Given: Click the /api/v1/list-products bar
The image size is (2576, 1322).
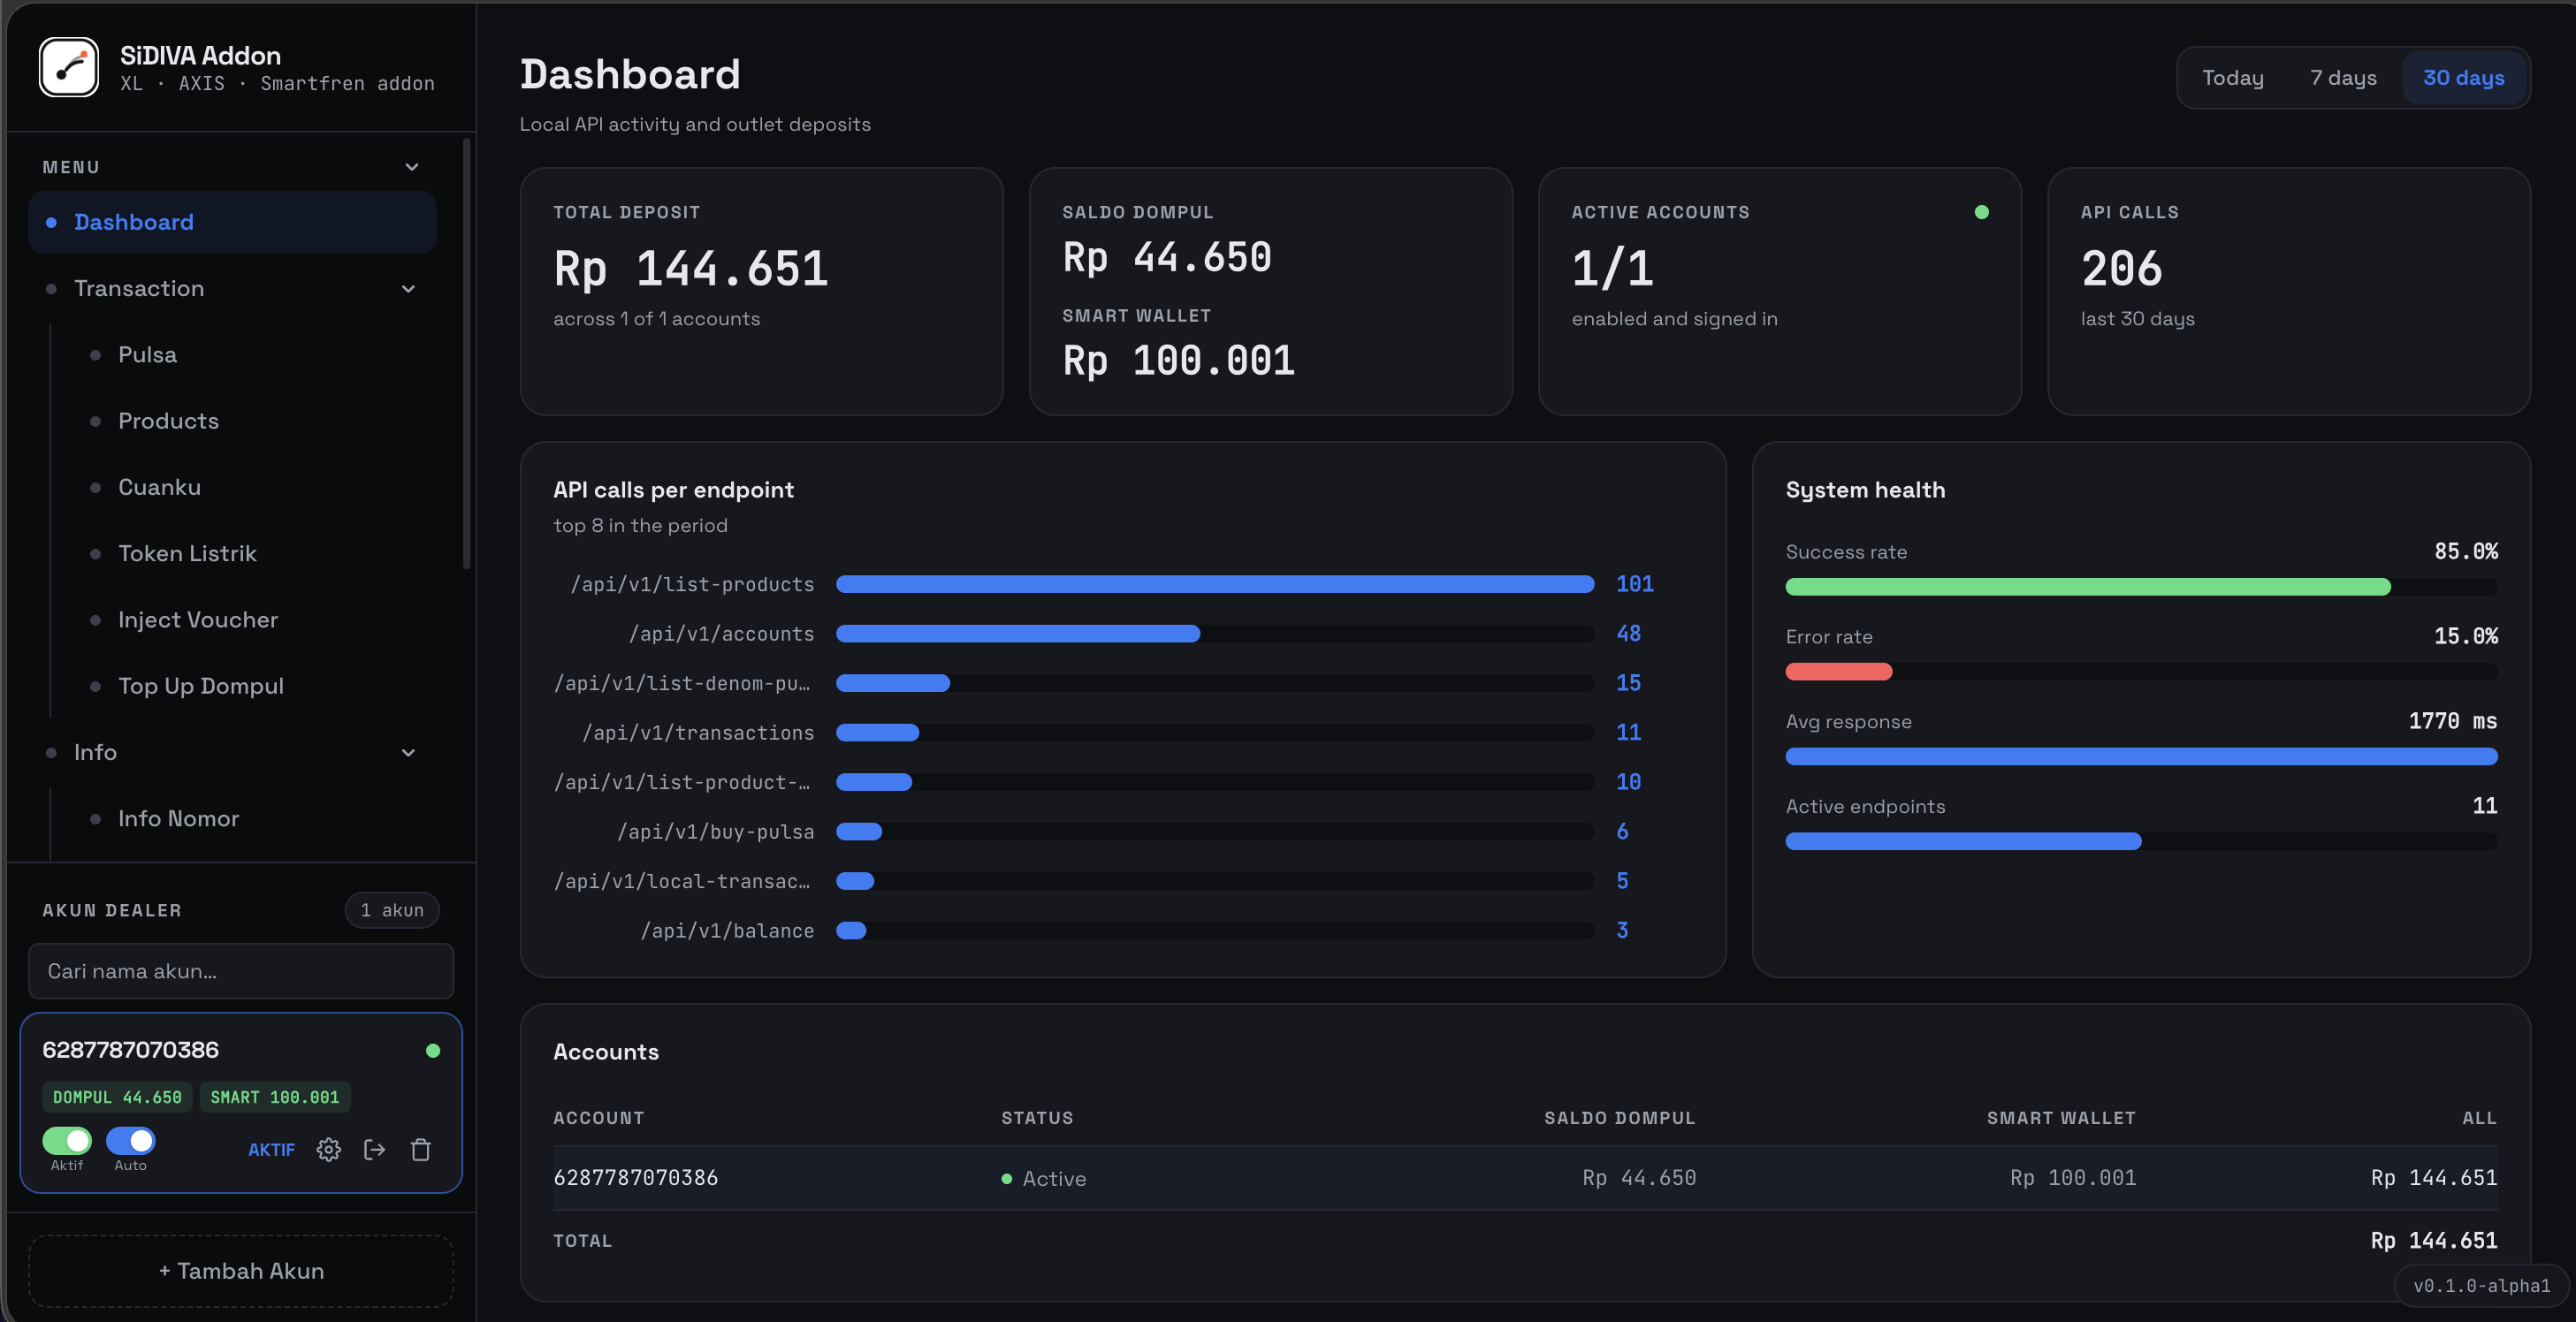Looking at the screenshot, I should point(1215,584).
